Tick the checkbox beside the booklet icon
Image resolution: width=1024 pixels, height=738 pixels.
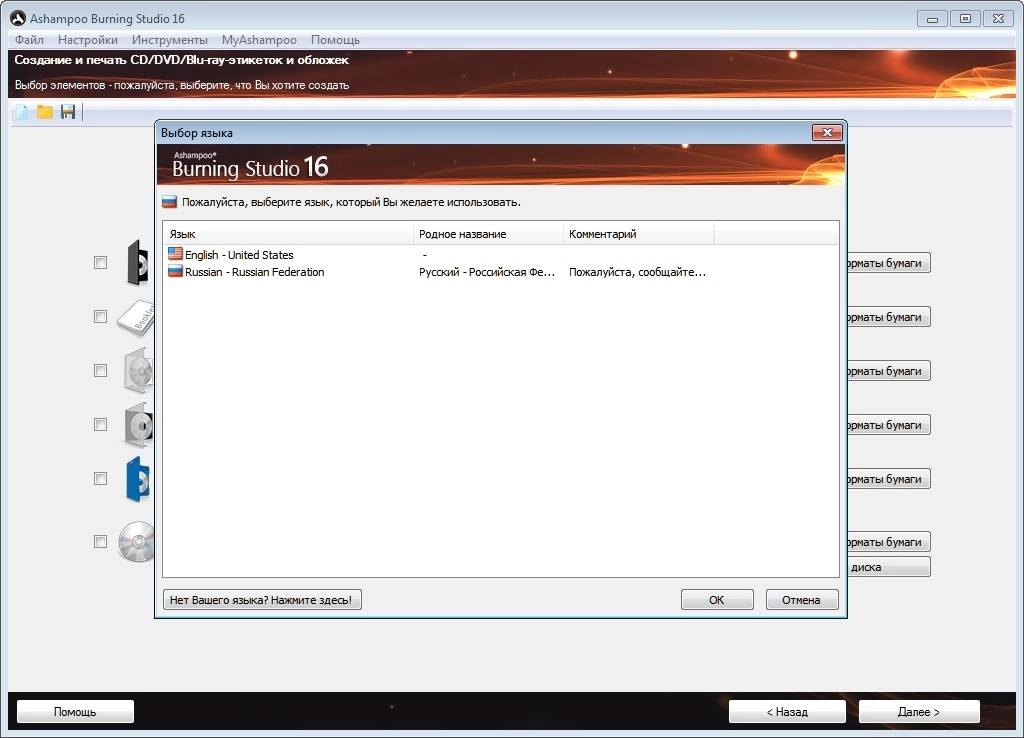point(100,317)
